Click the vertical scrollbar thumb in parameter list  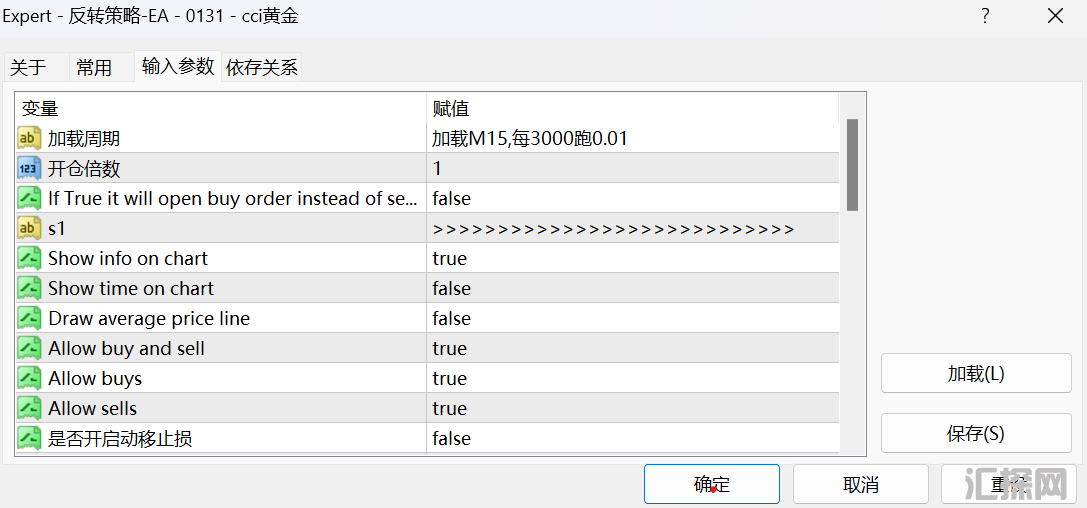(852, 165)
